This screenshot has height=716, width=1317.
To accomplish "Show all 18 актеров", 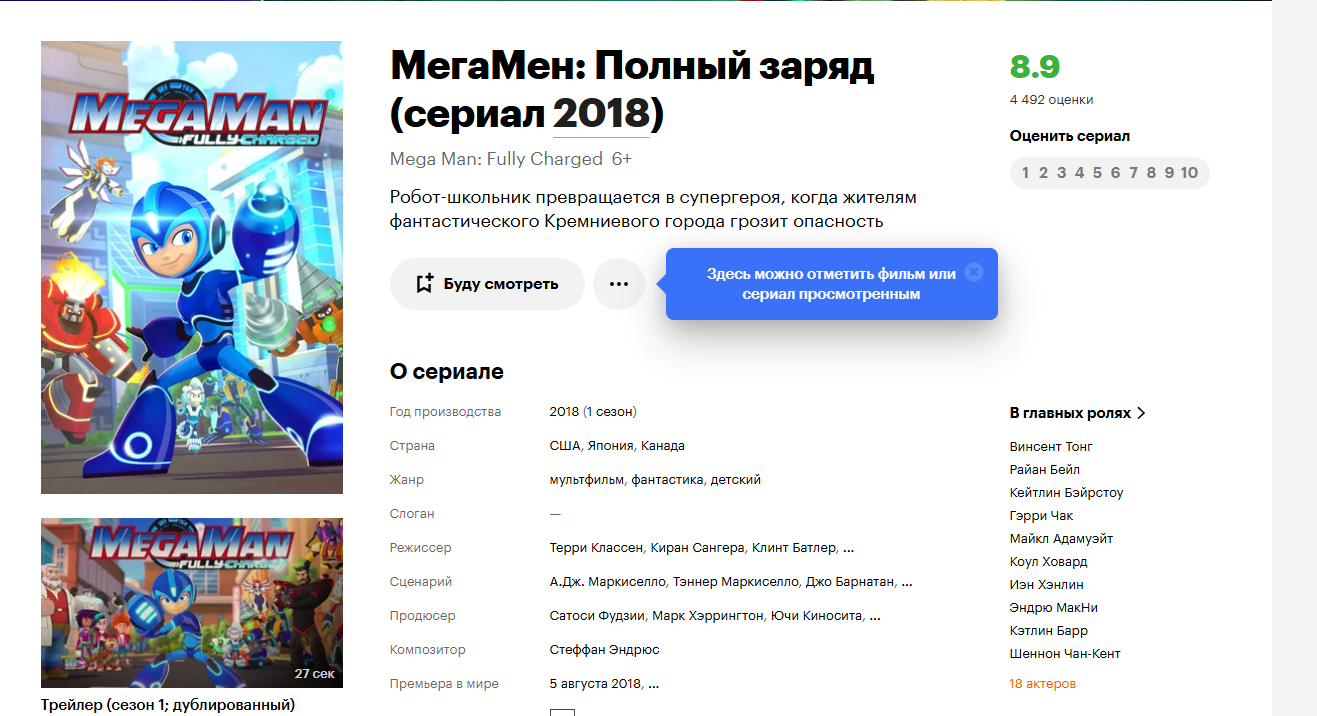I will coord(1043,684).
